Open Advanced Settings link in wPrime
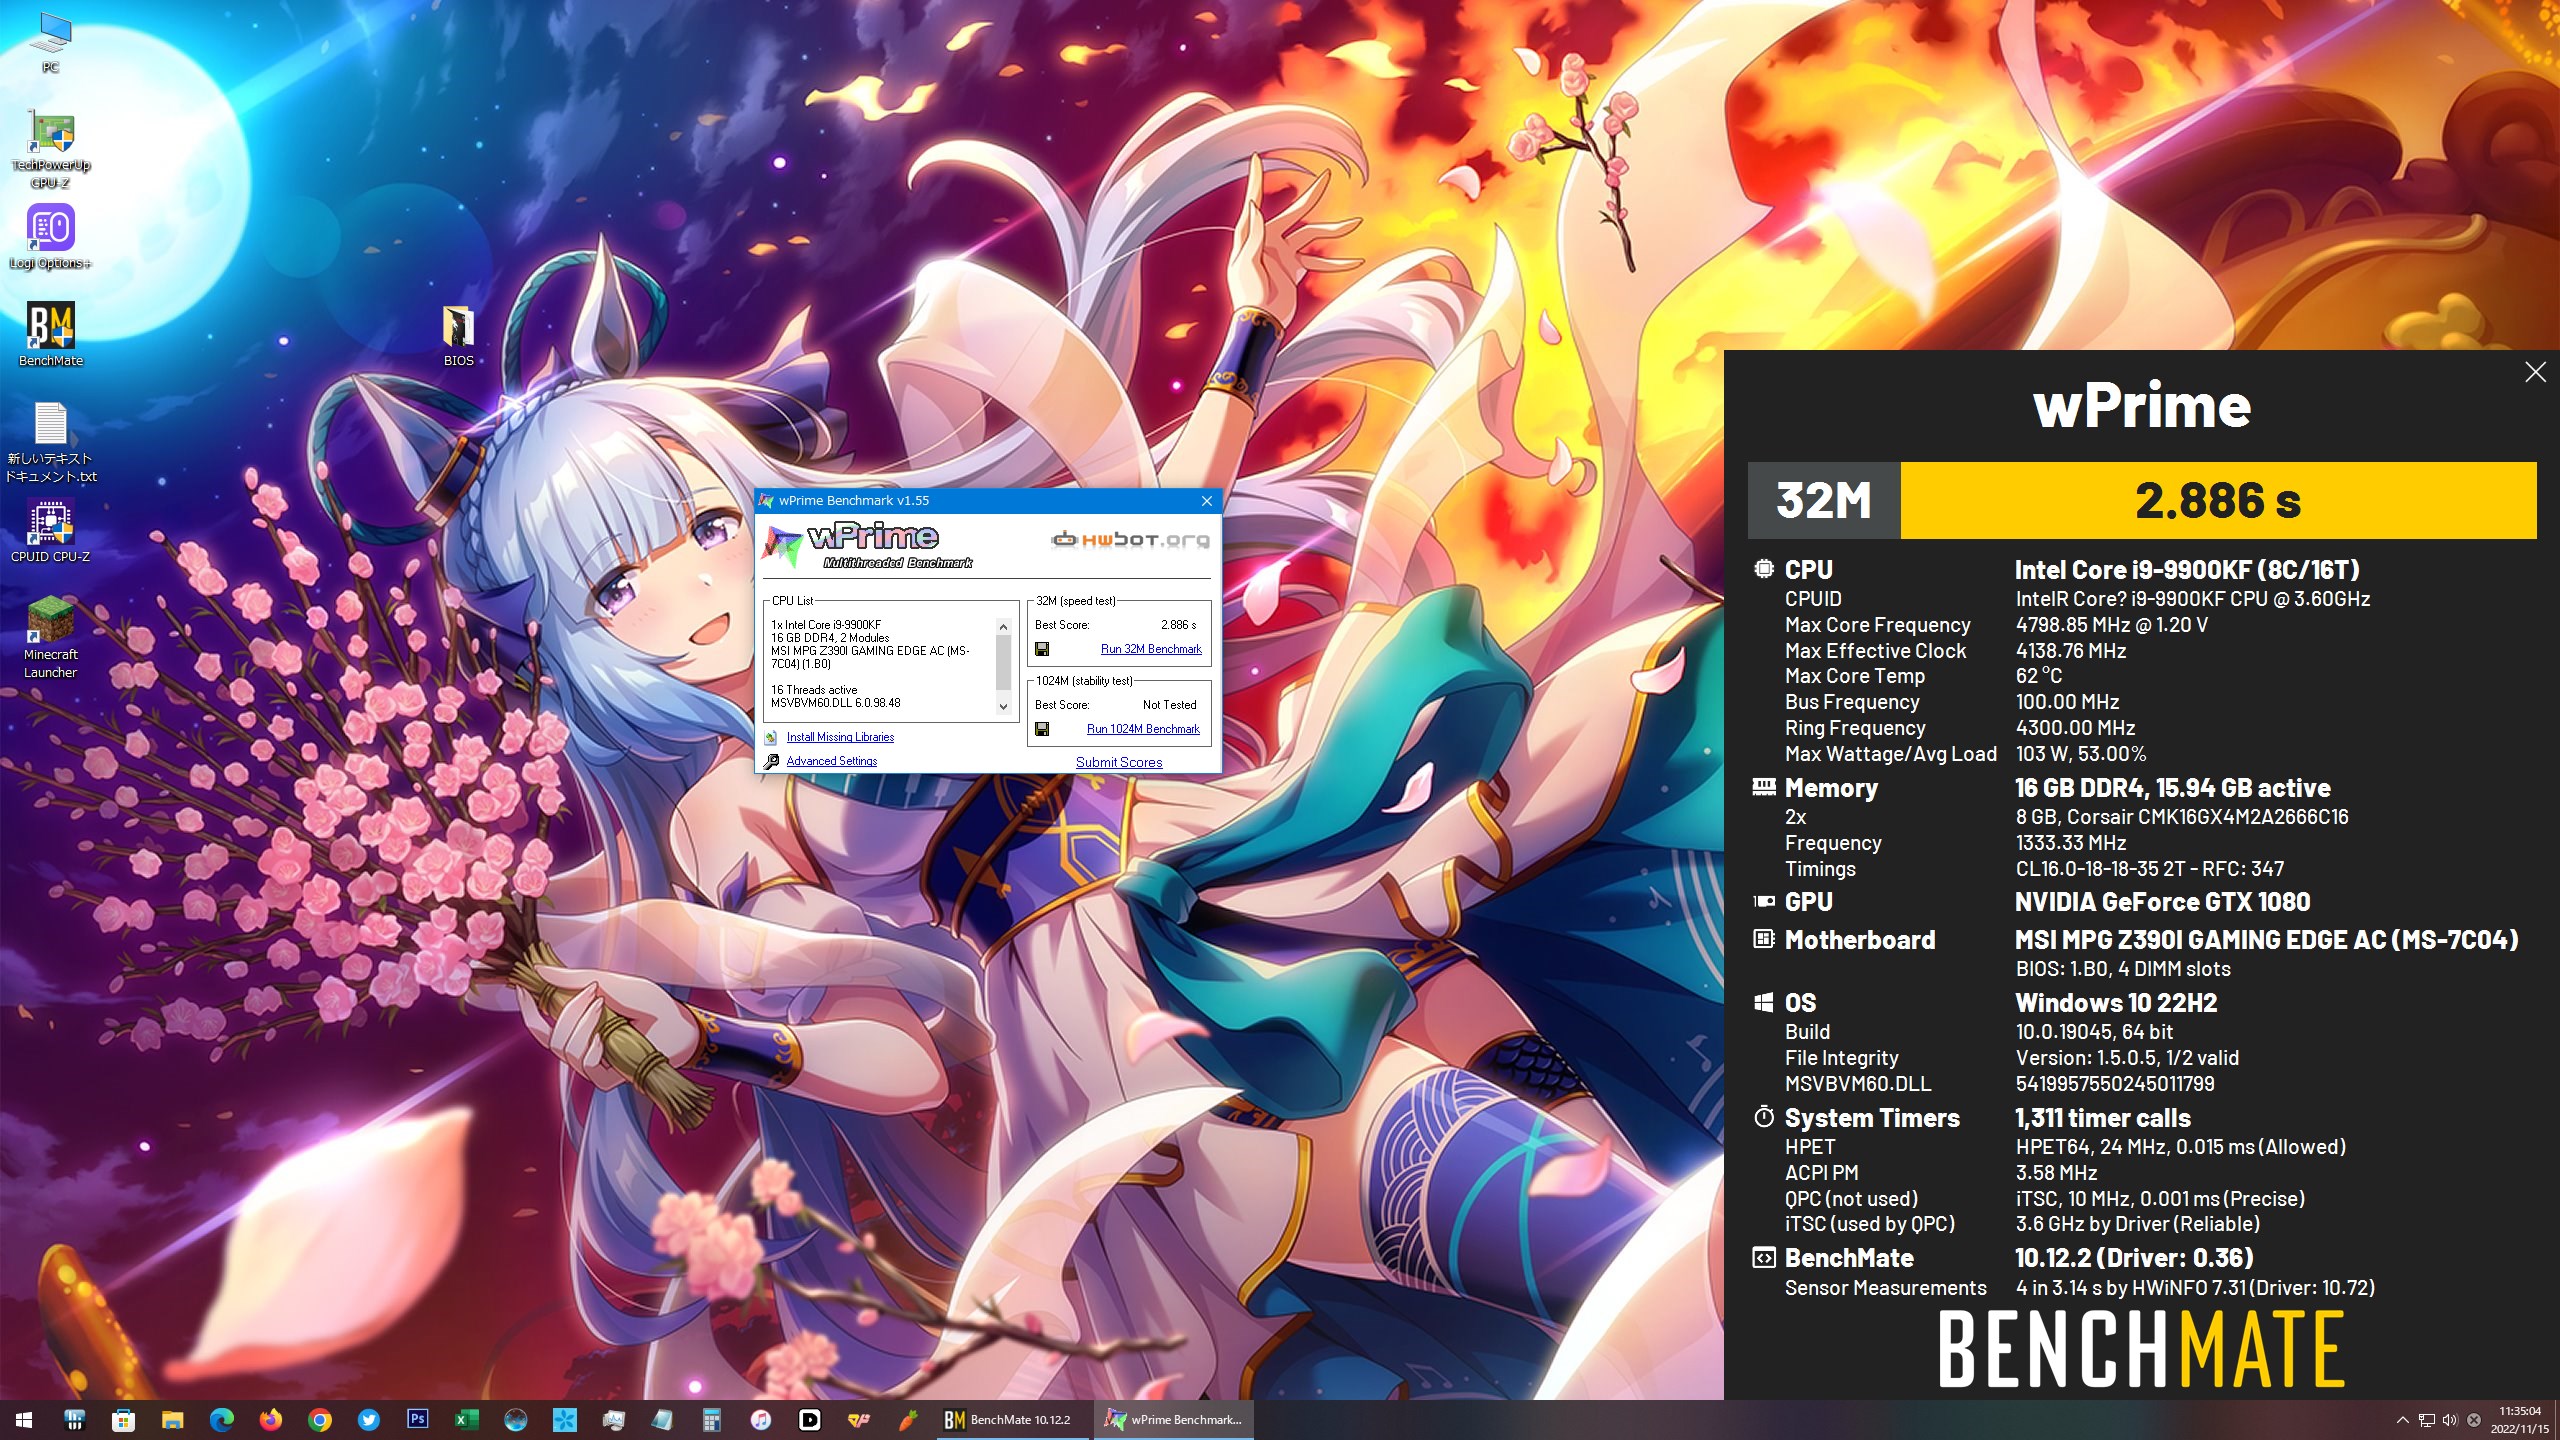 click(x=831, y=761)
